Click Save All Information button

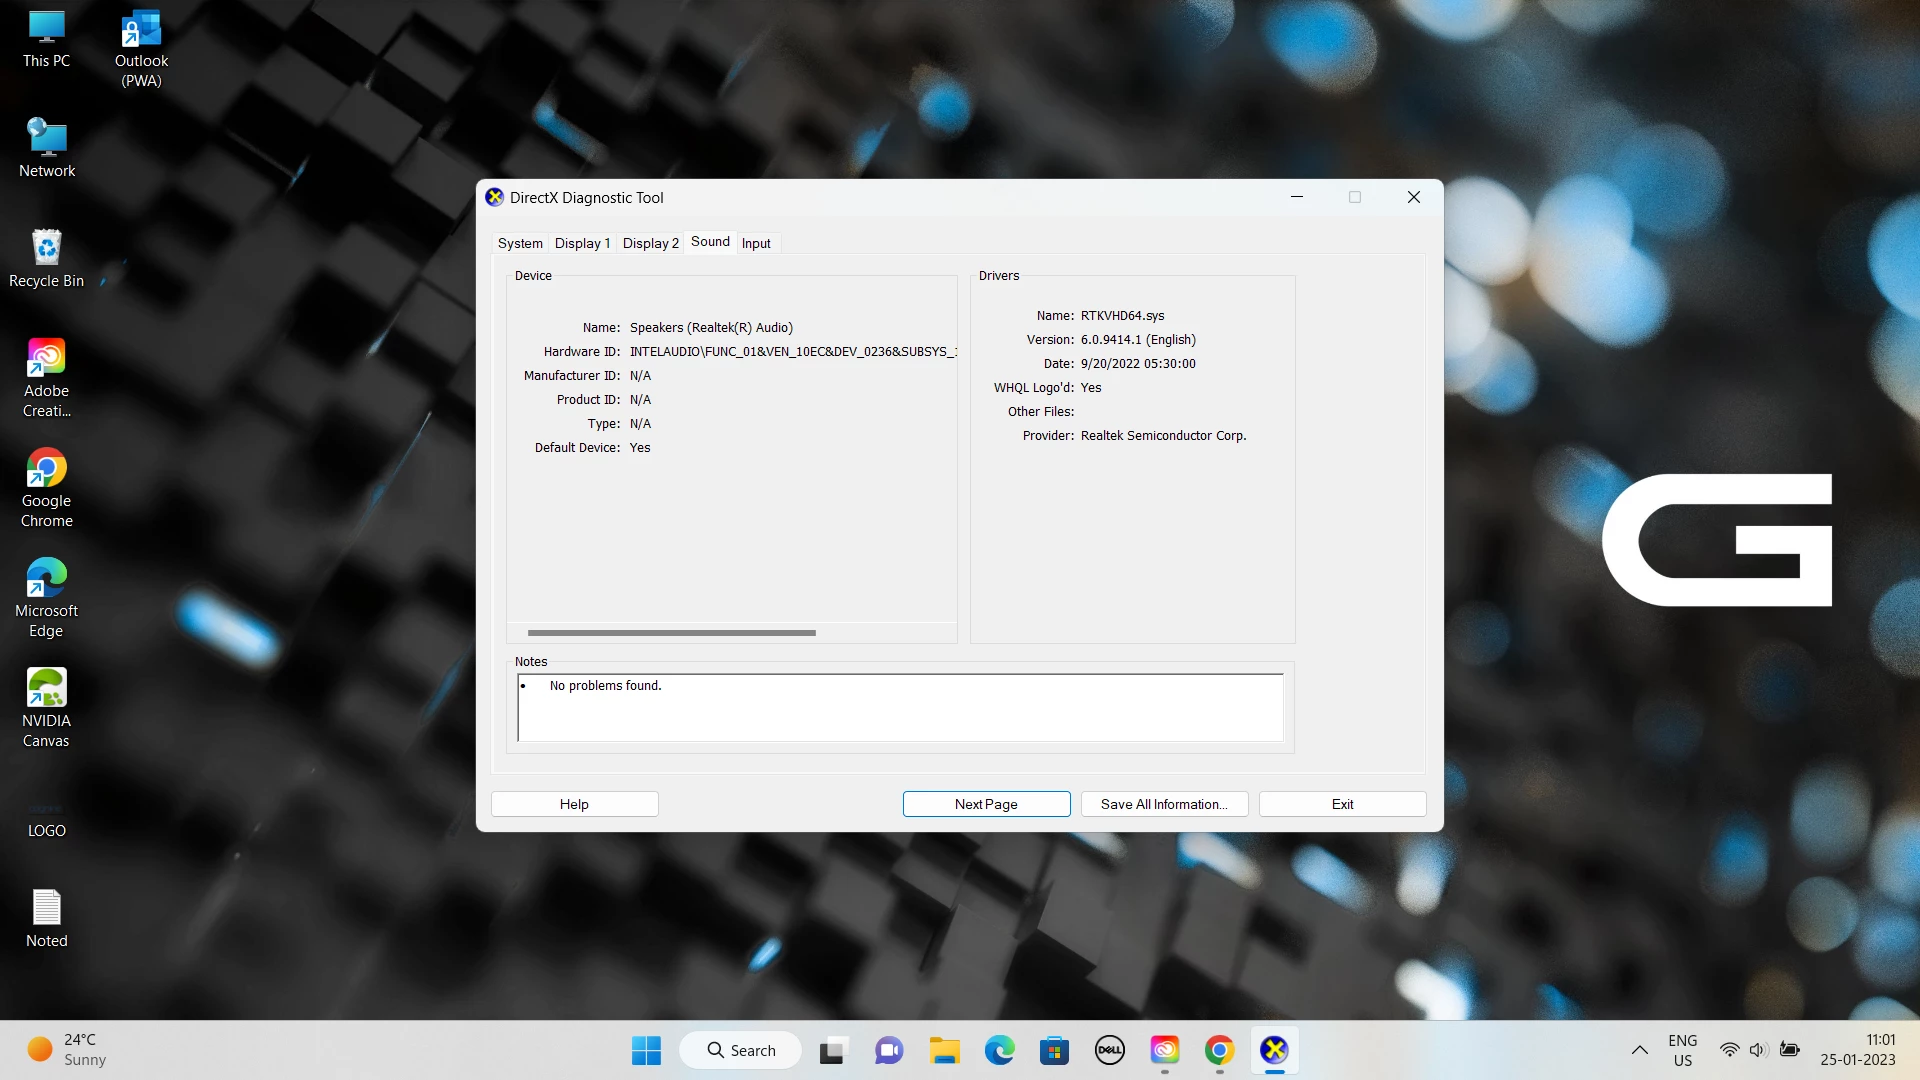coord(1164,804)
